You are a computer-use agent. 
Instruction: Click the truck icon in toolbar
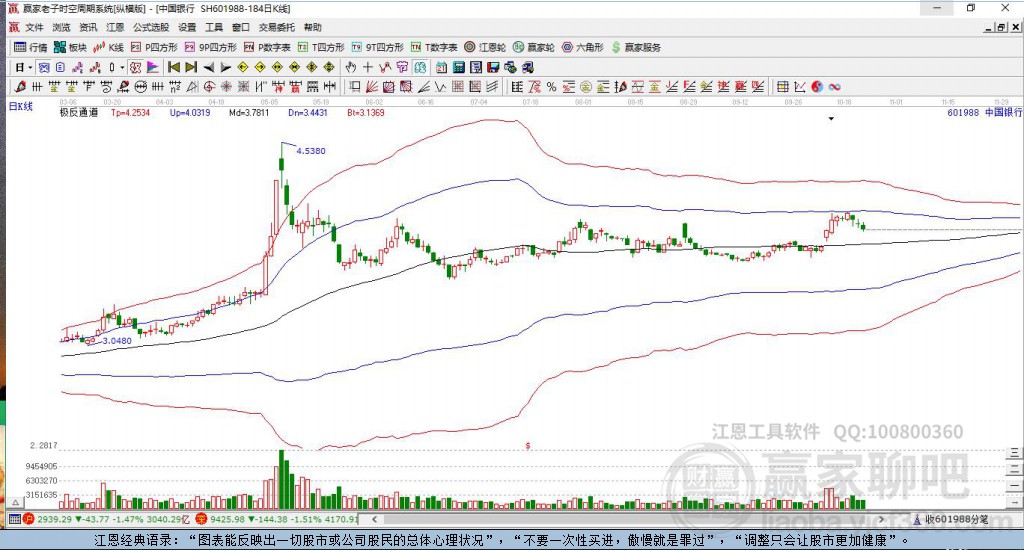click(x=528, y=67)
